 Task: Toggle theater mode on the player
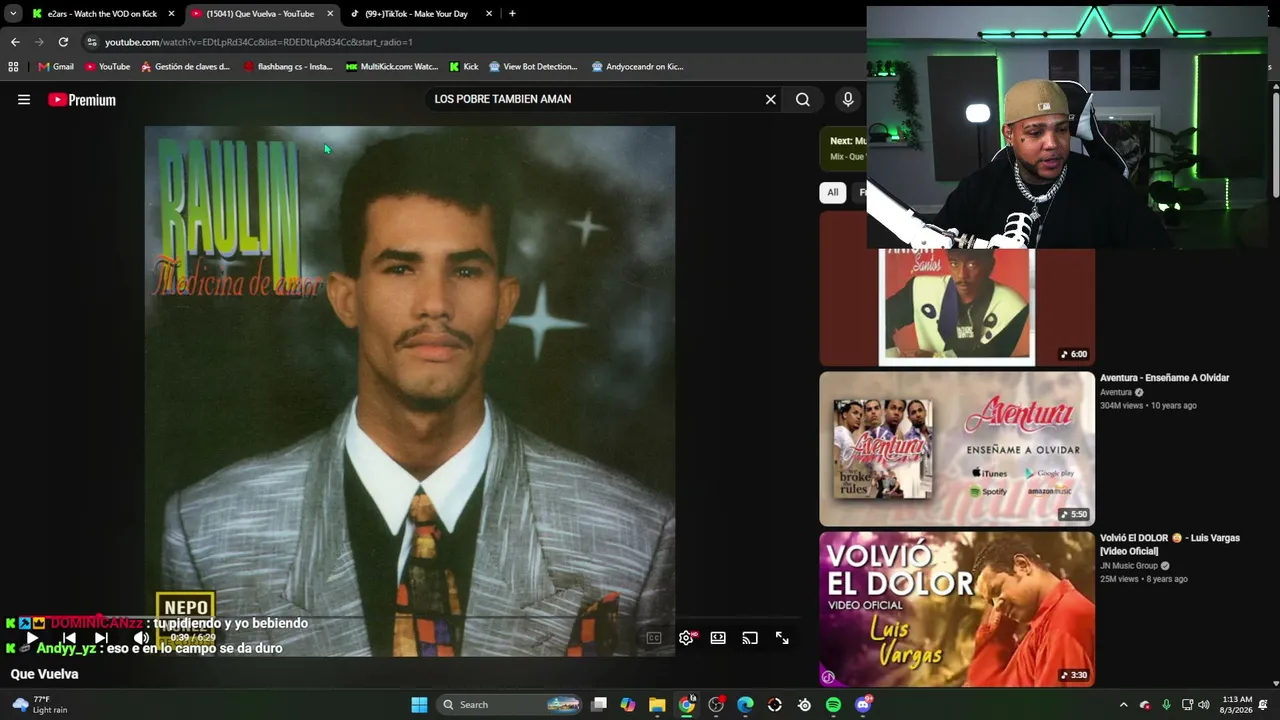(718, 638)
